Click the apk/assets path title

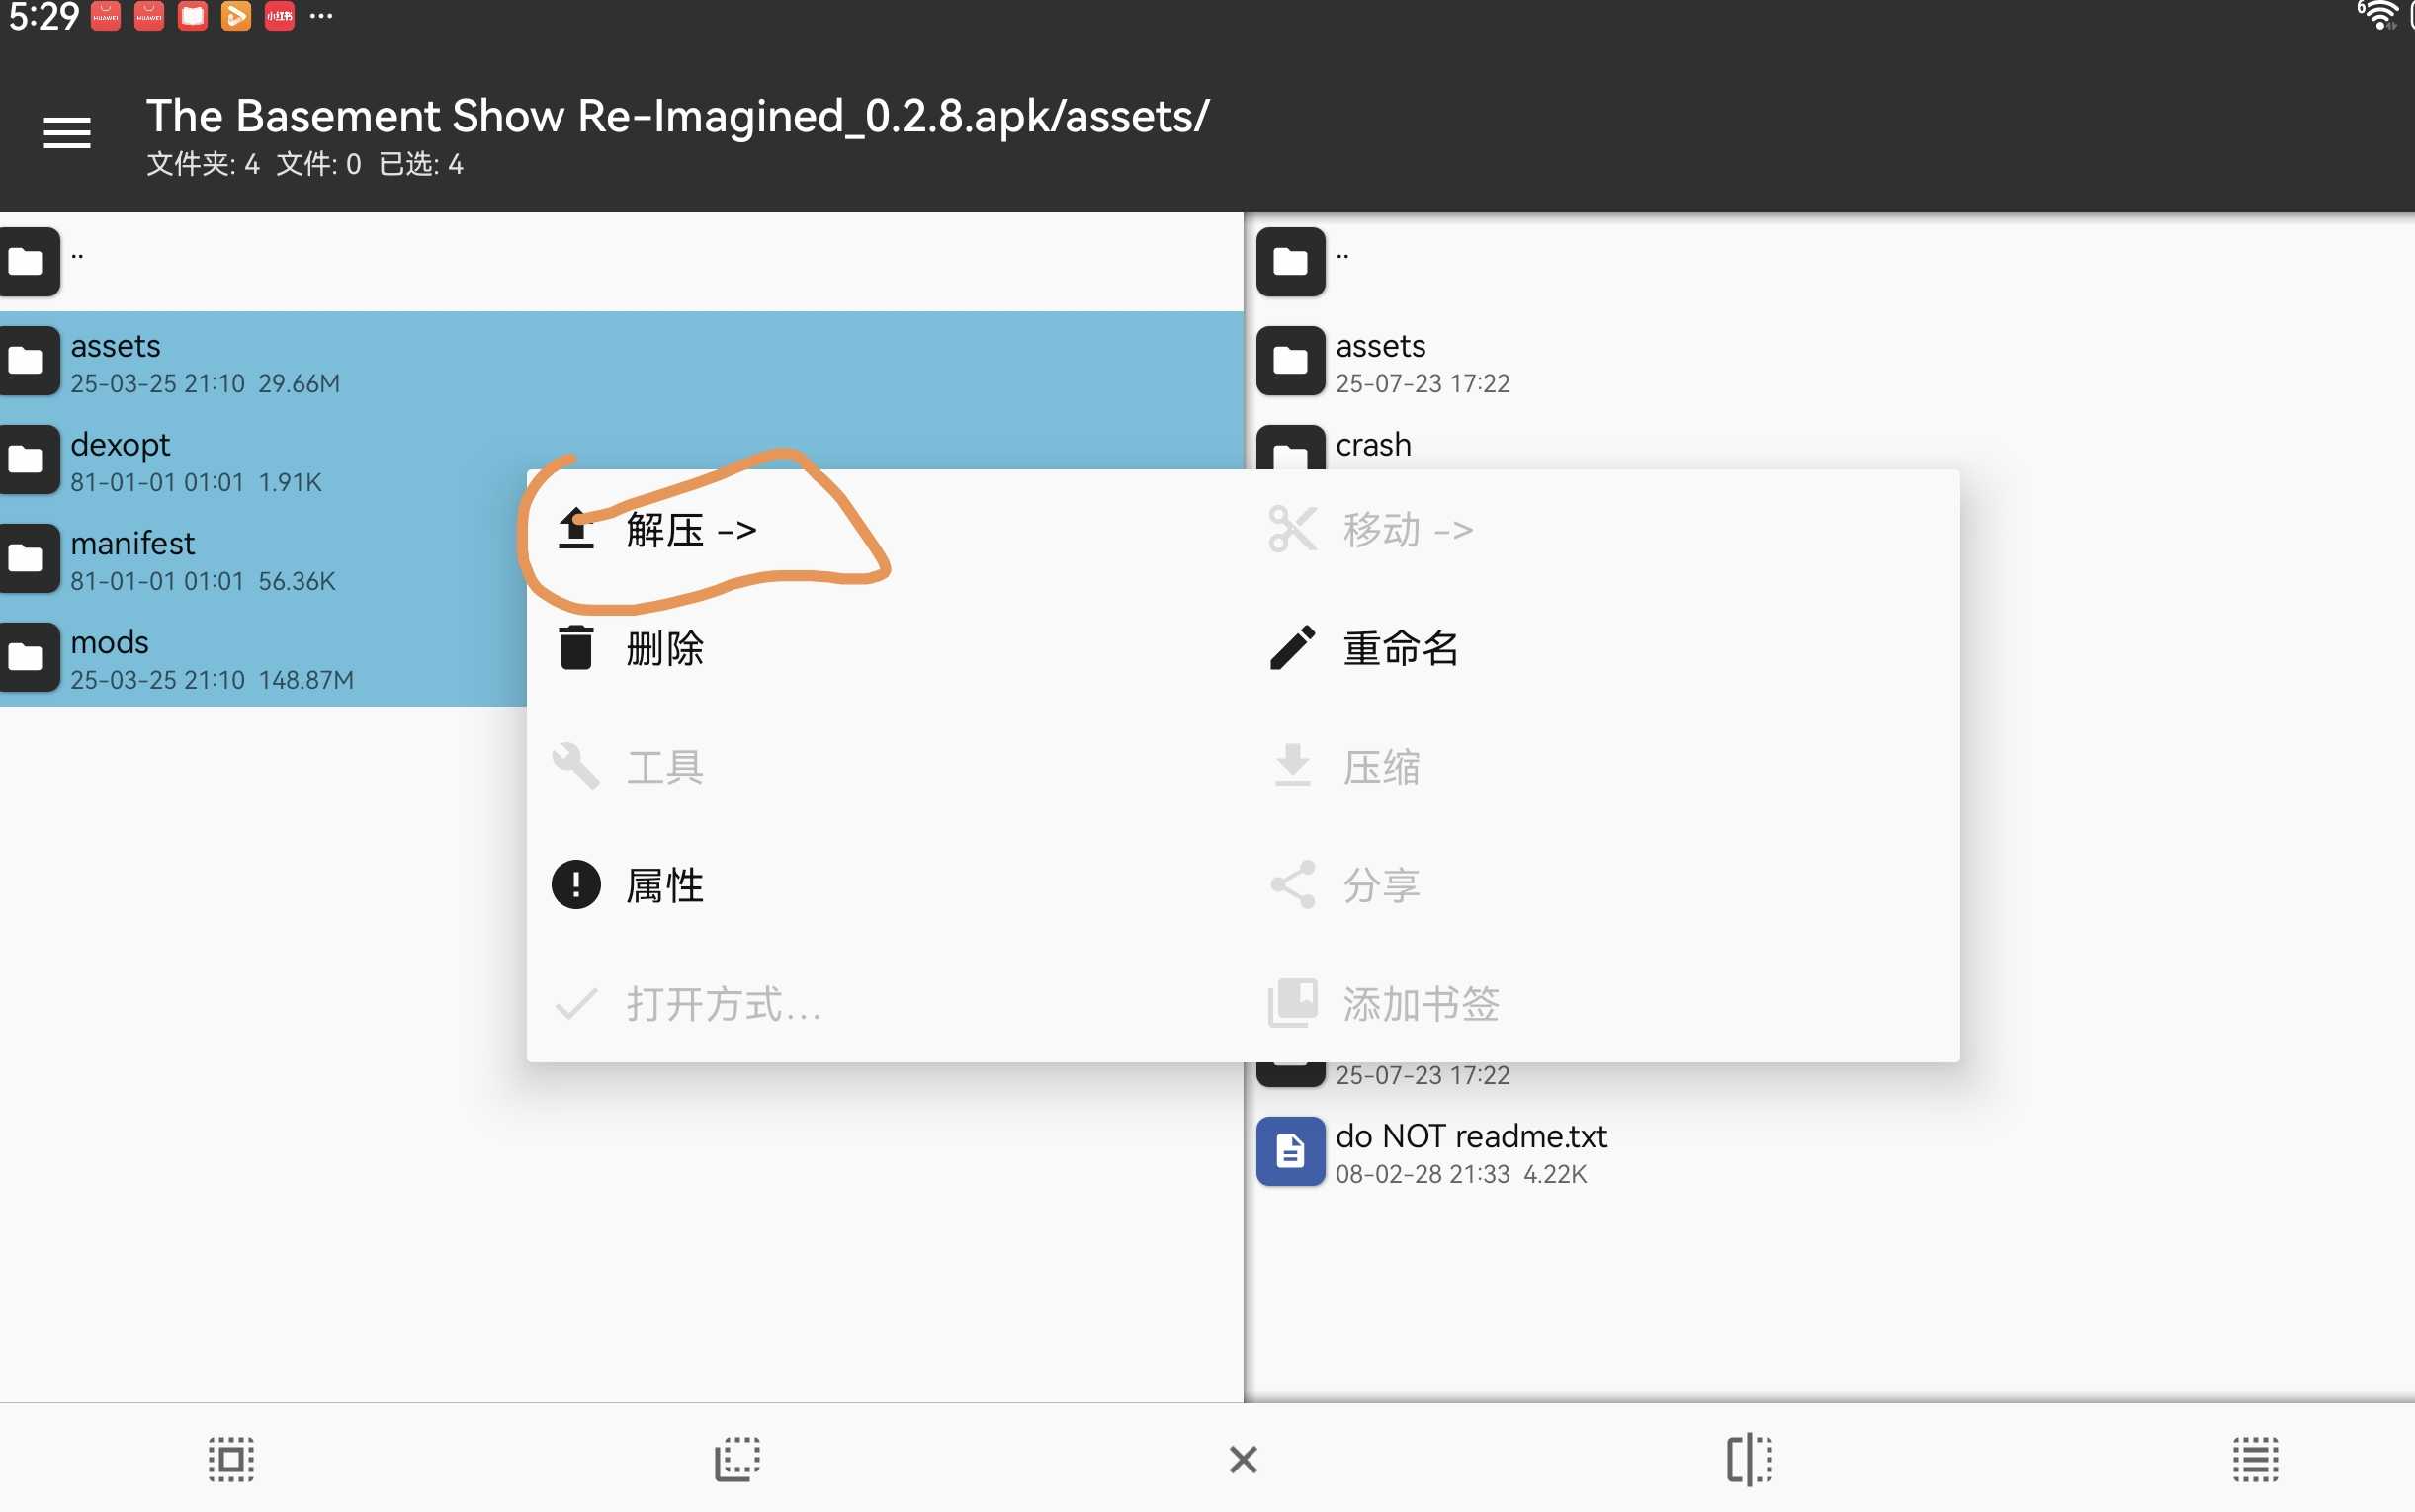(678, 116)
